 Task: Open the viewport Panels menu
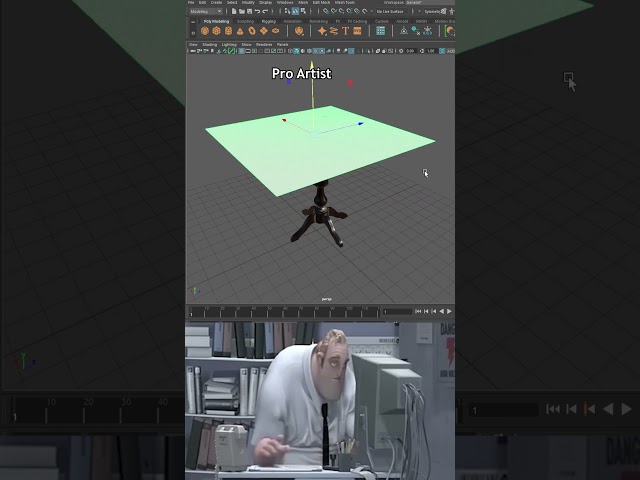[282, 44]
